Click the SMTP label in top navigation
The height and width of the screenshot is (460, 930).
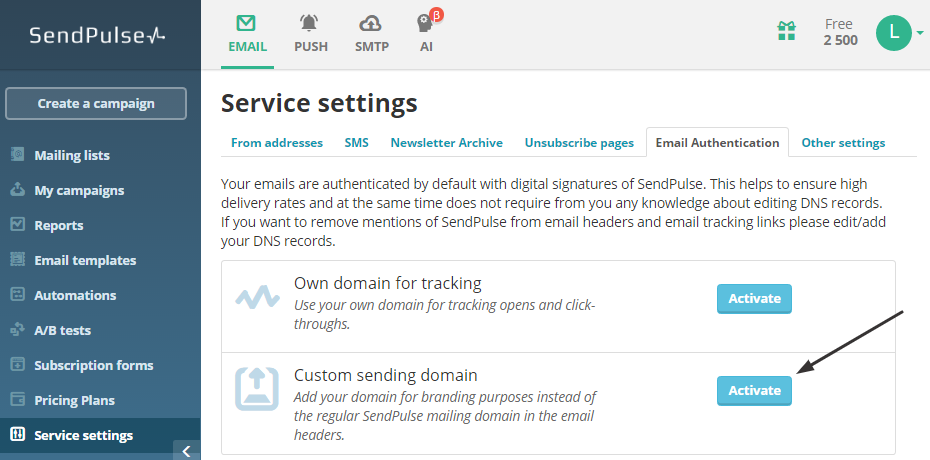pyautogui.click(x=372, y=47)
